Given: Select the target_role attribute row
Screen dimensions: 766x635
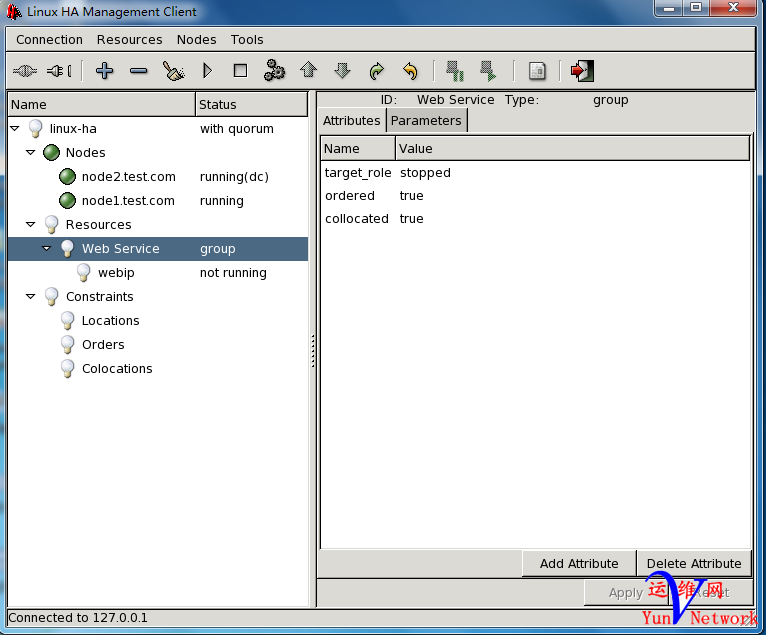Looking at the screenshot, I should 535,172.
